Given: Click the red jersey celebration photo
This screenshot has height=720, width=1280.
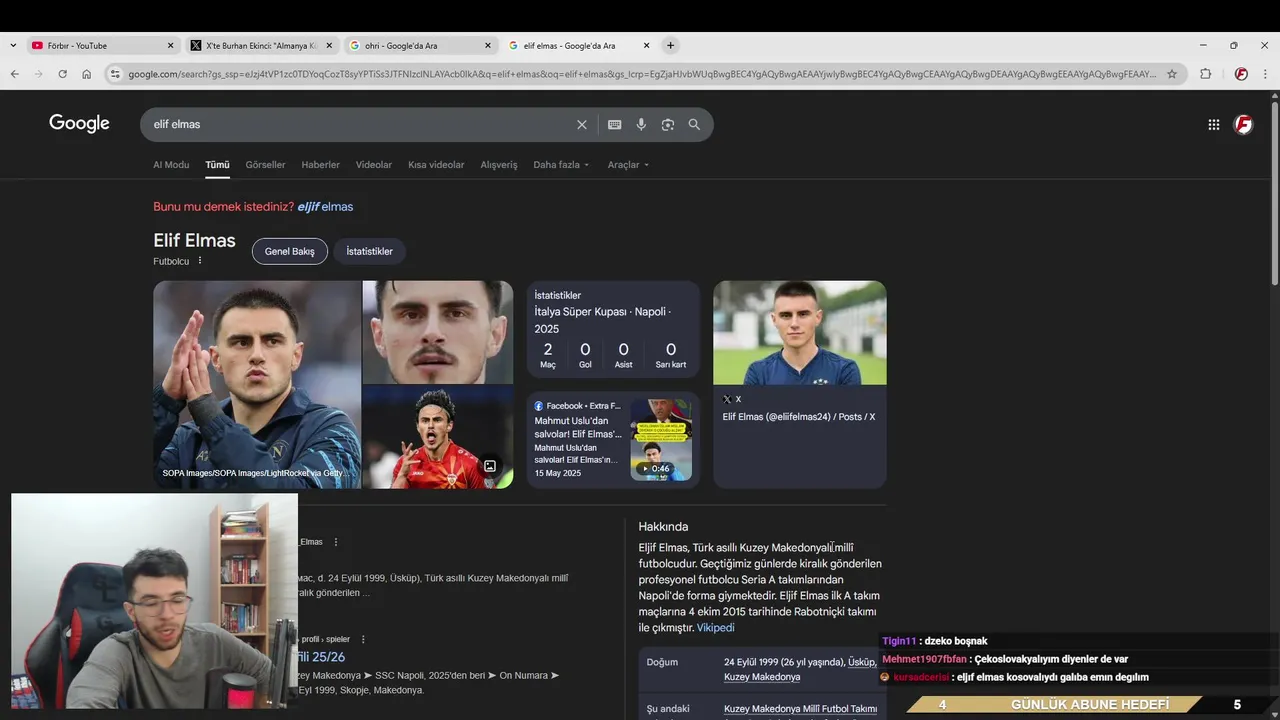Looking at the screenshot, I should (438, 438).
